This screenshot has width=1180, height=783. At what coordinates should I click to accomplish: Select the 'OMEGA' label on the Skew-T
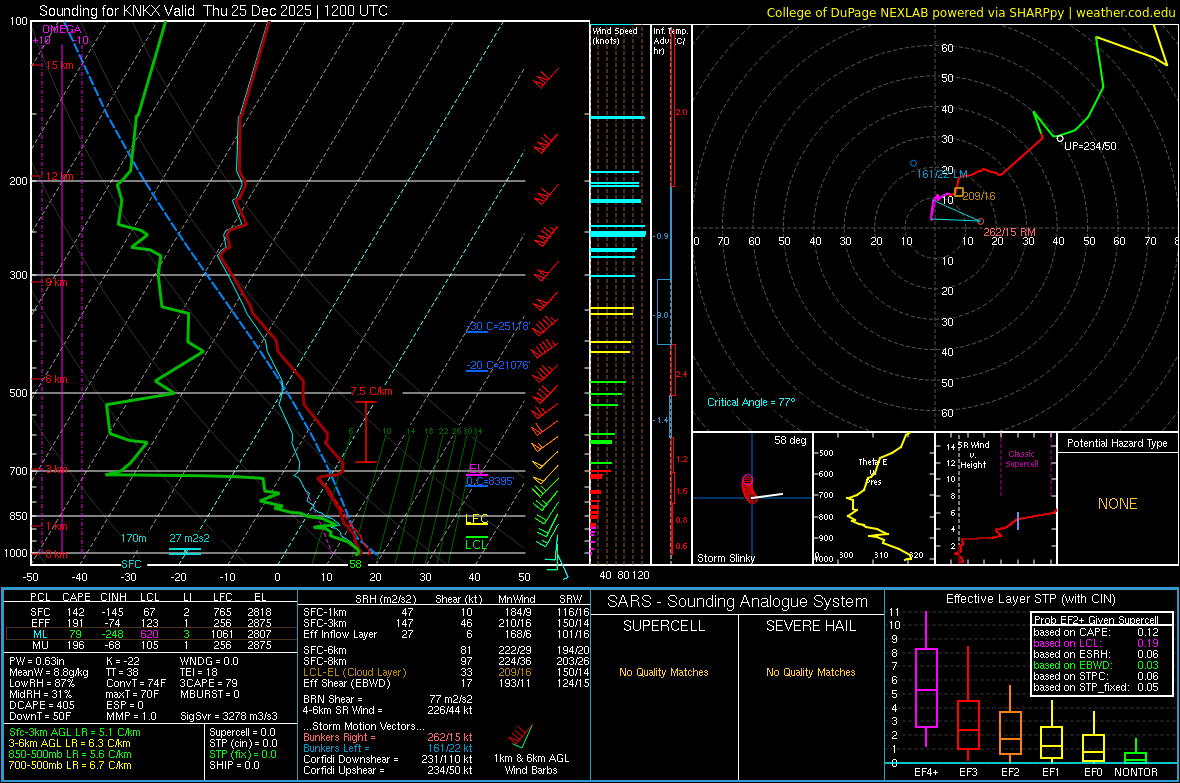(62, 29)
